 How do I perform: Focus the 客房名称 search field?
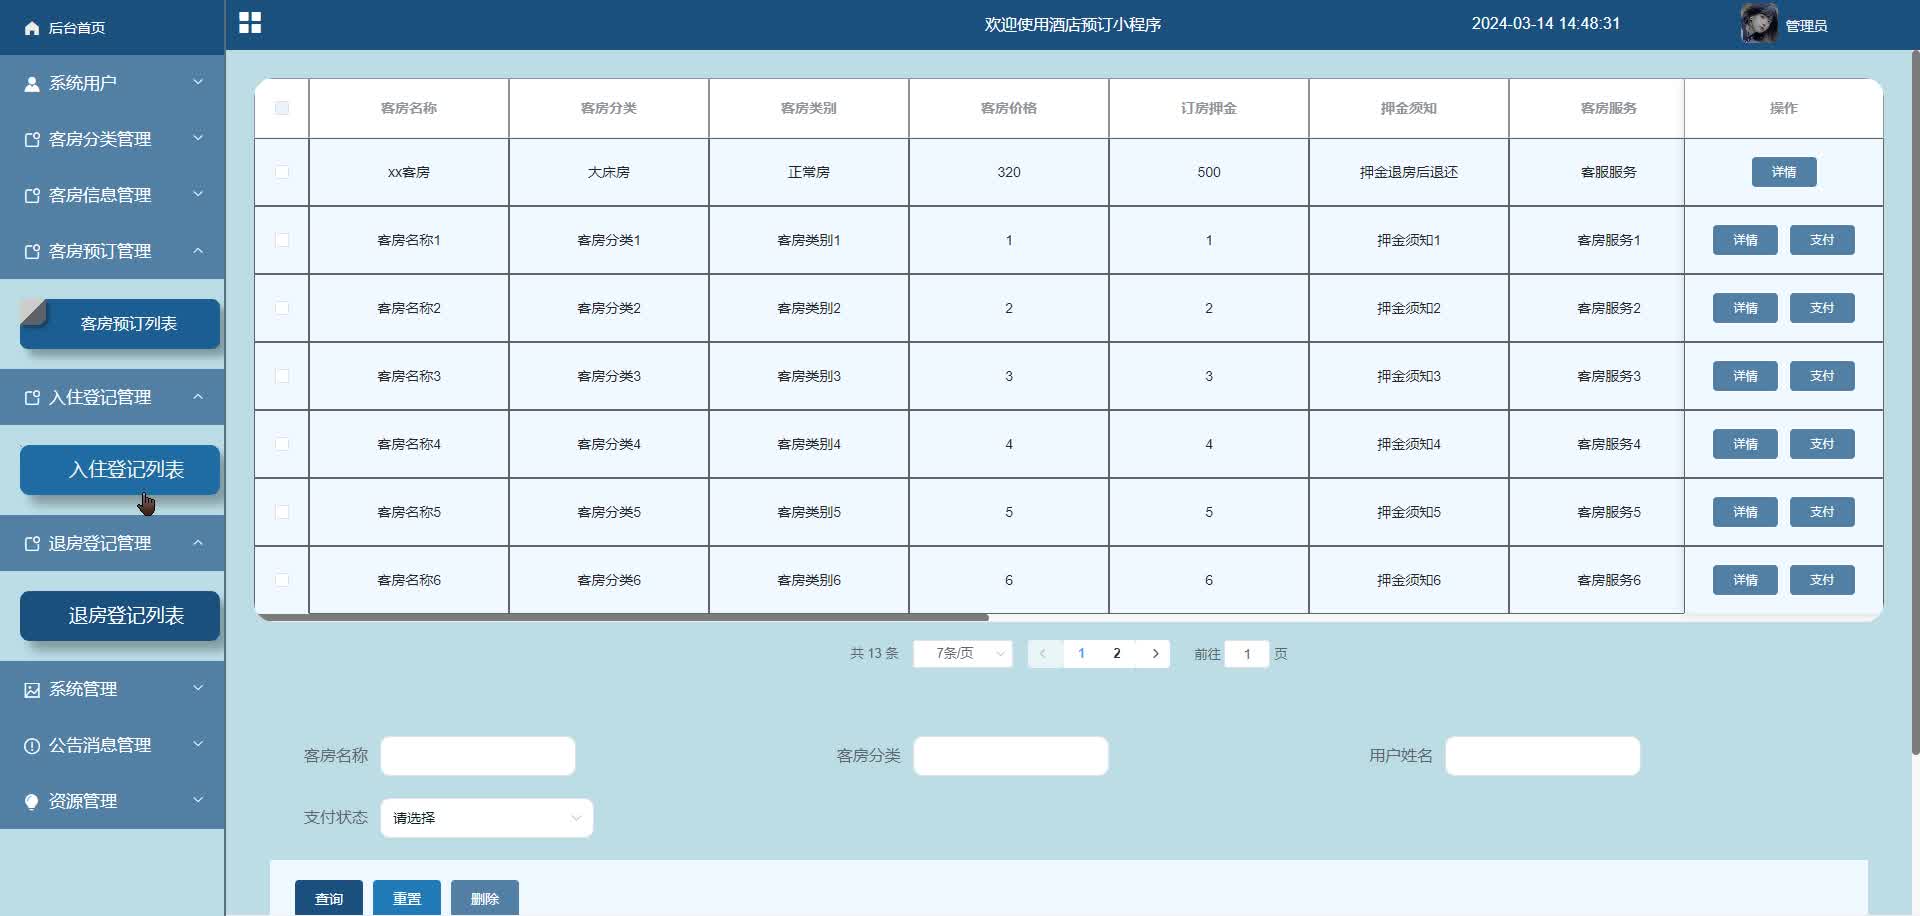point(478,756)
